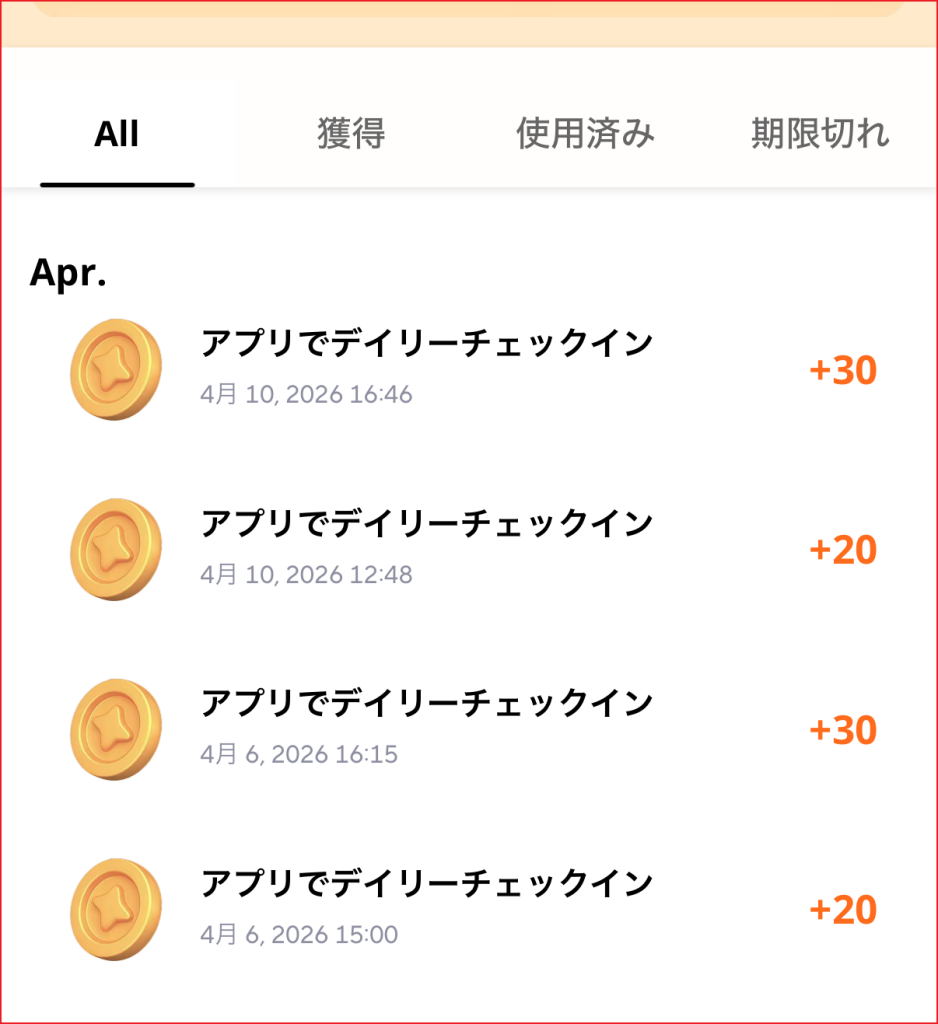
Task: Tap the coin icon for the 15:00 entry
Action: pos(116,910)
